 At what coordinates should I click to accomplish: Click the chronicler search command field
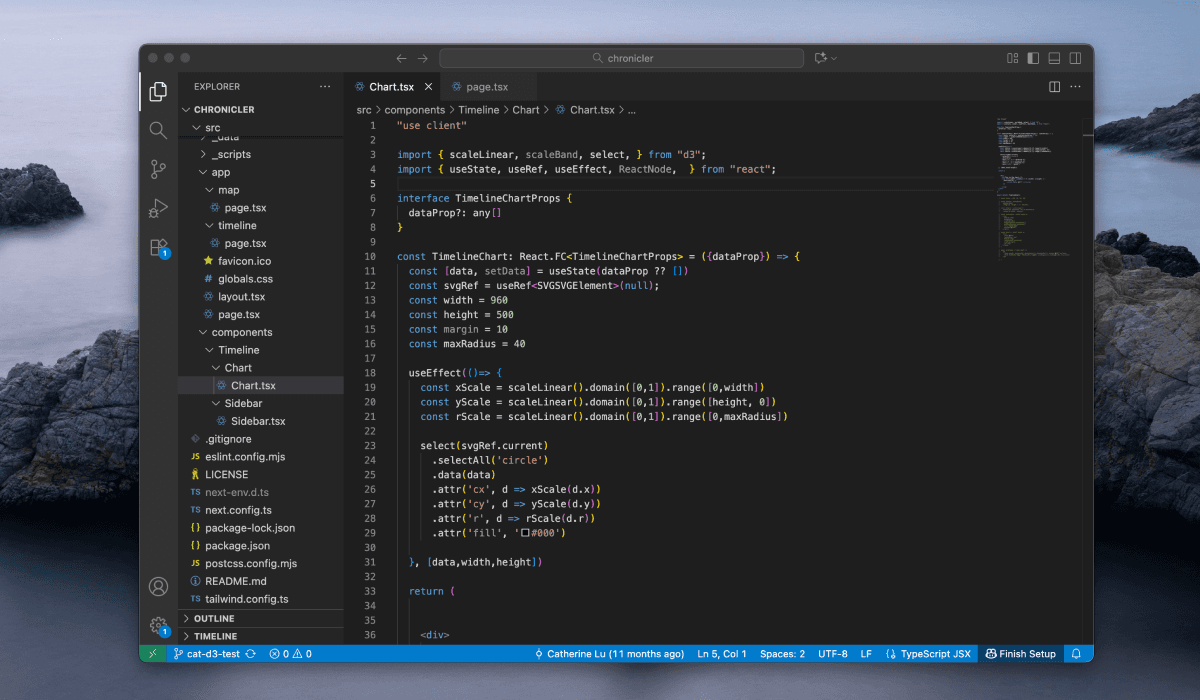(x=622, y=58)
